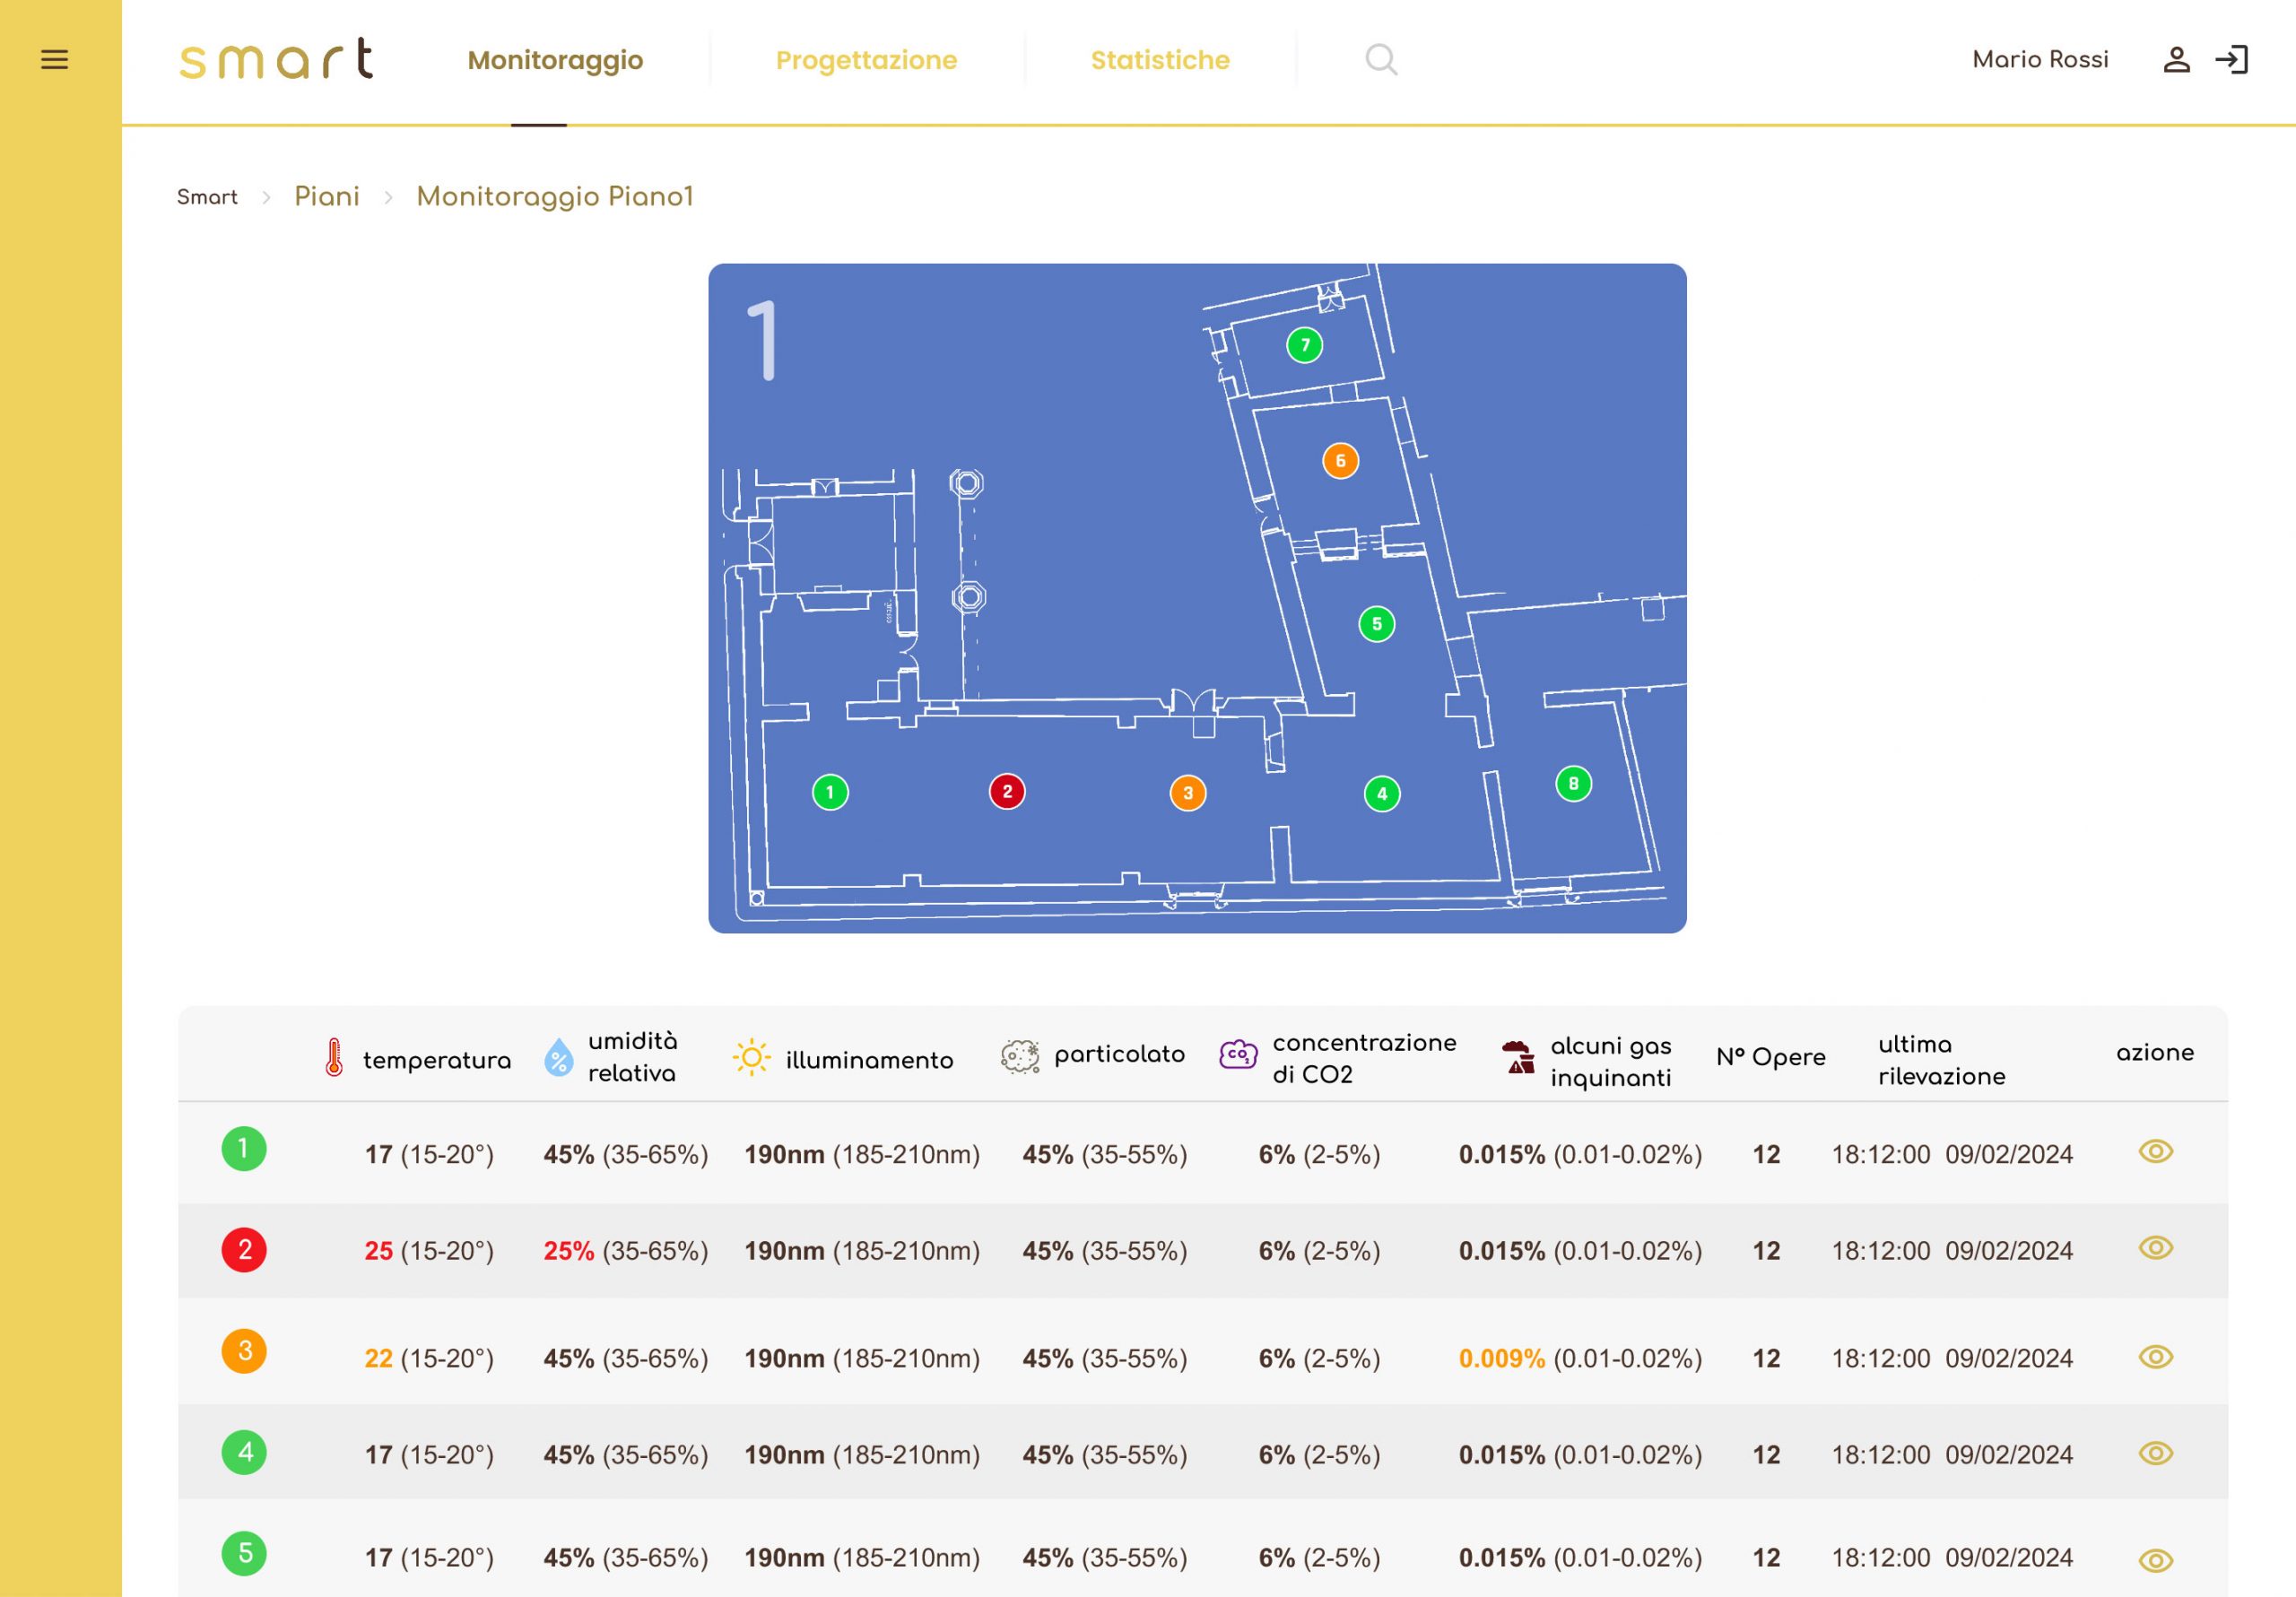Open the search magnifier icon
Viewport: 2296px width, 1597px height.
click(1381, 60)
